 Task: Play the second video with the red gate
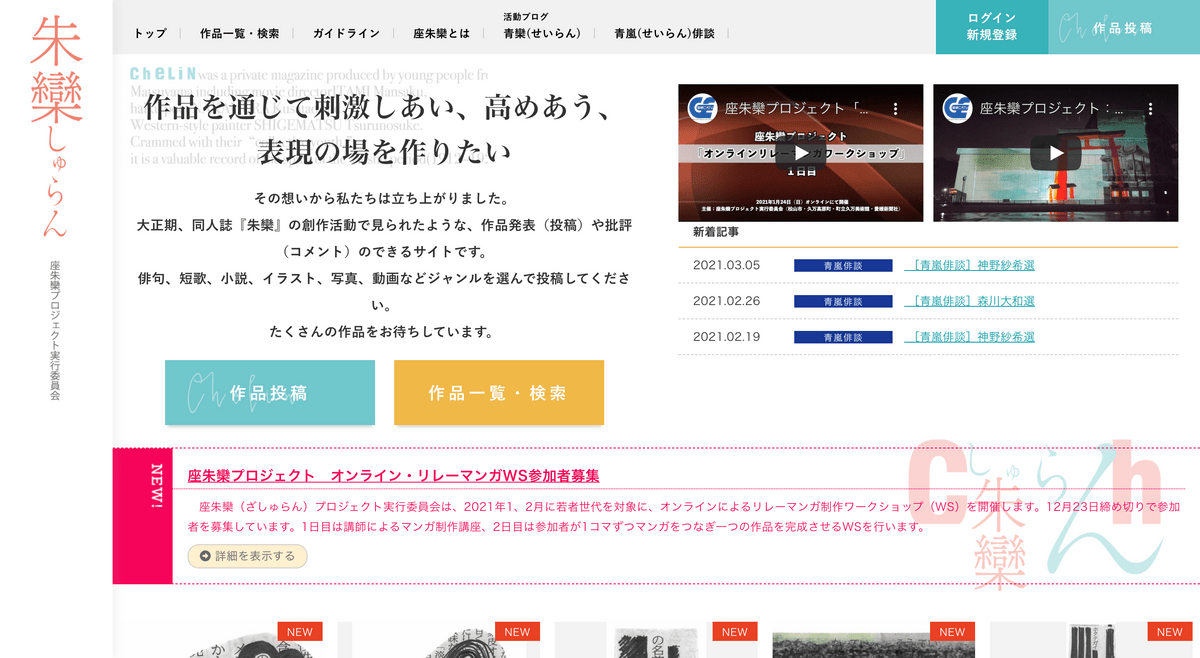click(1055, 153)
